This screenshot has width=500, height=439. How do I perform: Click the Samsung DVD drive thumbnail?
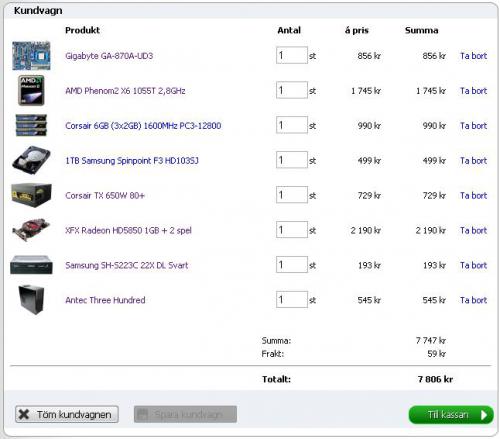(x=31, y=265)
